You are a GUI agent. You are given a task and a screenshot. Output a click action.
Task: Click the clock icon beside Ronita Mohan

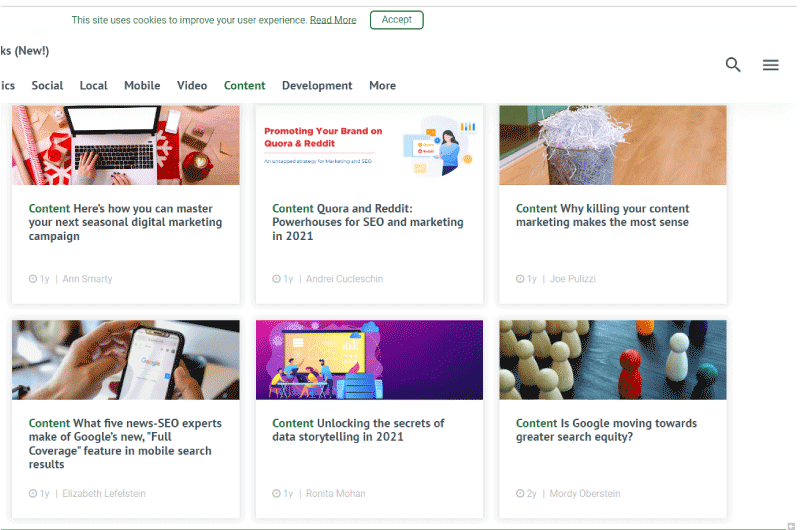click(x=276, y=494)
